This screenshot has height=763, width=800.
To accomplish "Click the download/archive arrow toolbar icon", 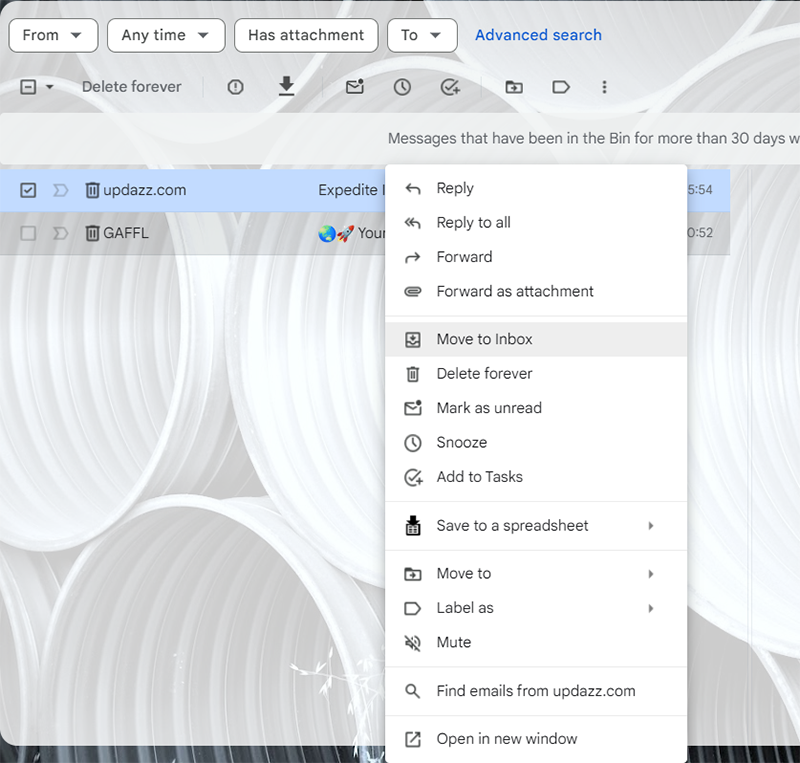I will pos(287,86).
